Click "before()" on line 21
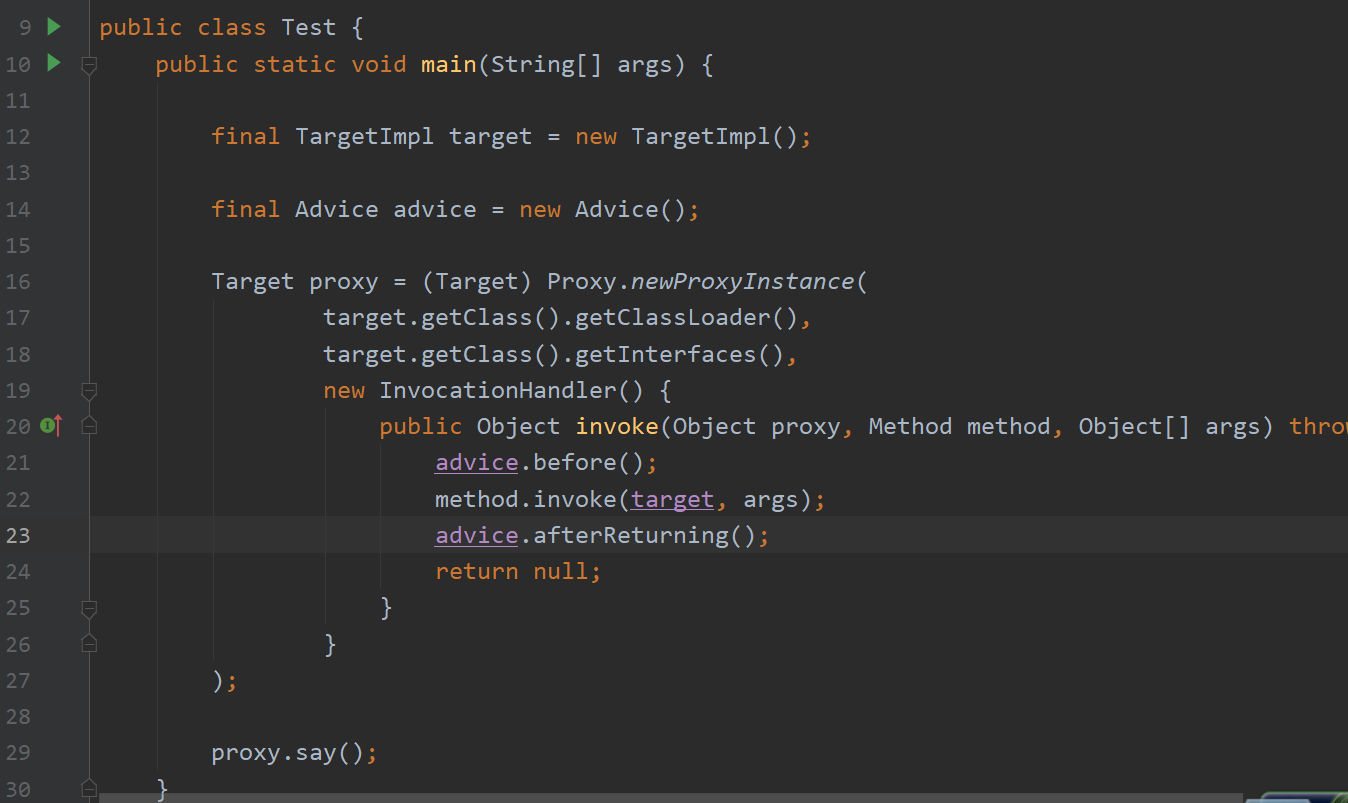 [588, 463]
